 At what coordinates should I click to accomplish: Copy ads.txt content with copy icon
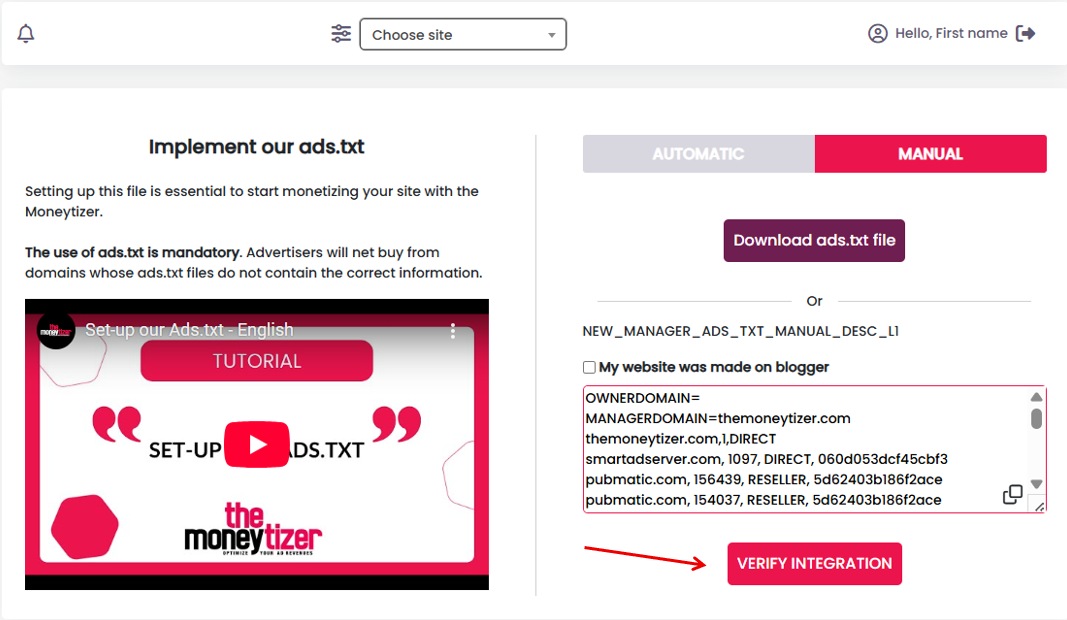pyautogui.click(x=1013, y=495)
